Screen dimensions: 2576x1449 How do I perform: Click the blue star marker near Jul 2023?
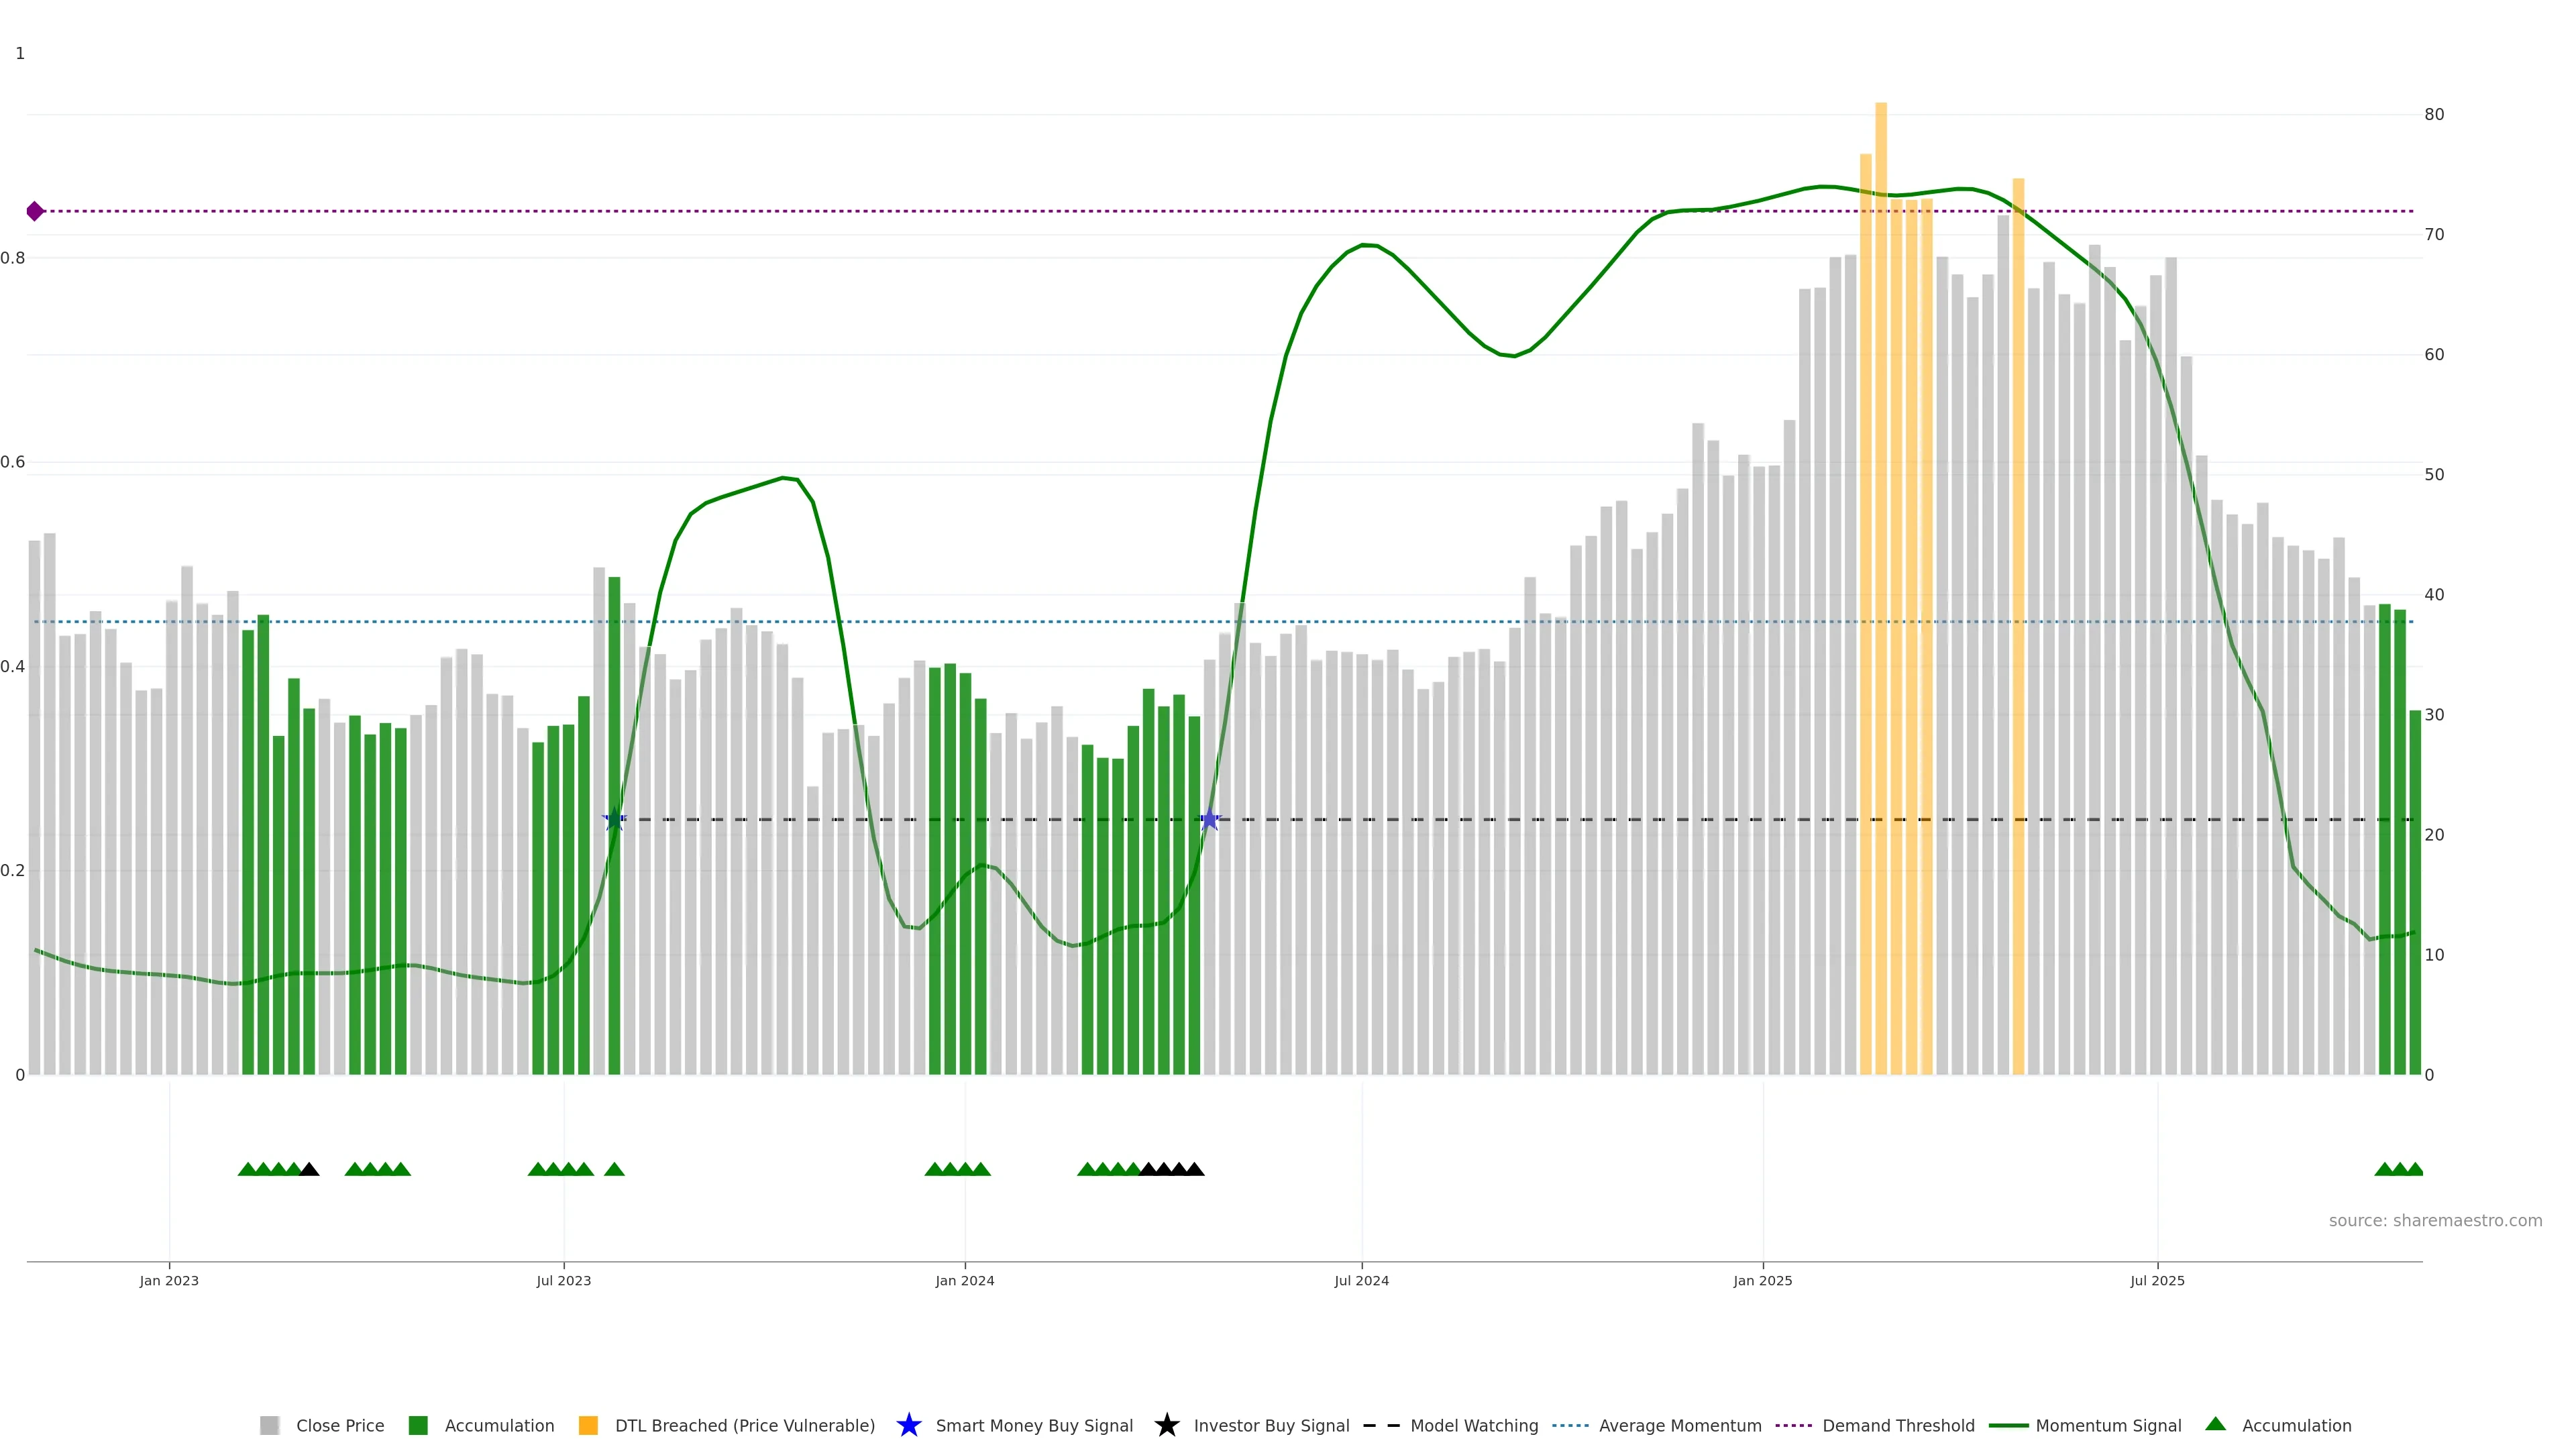pyautogui.click(x=614, y=819)
